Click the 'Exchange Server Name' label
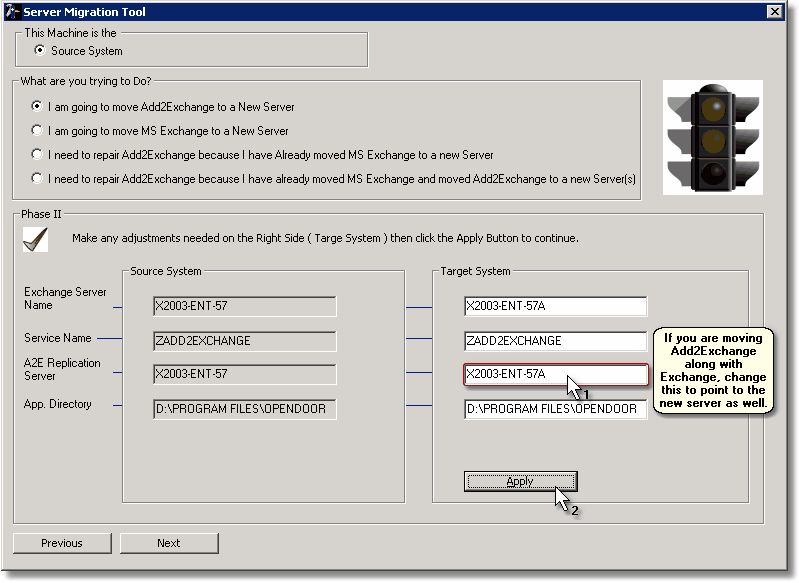 point(65,299)
